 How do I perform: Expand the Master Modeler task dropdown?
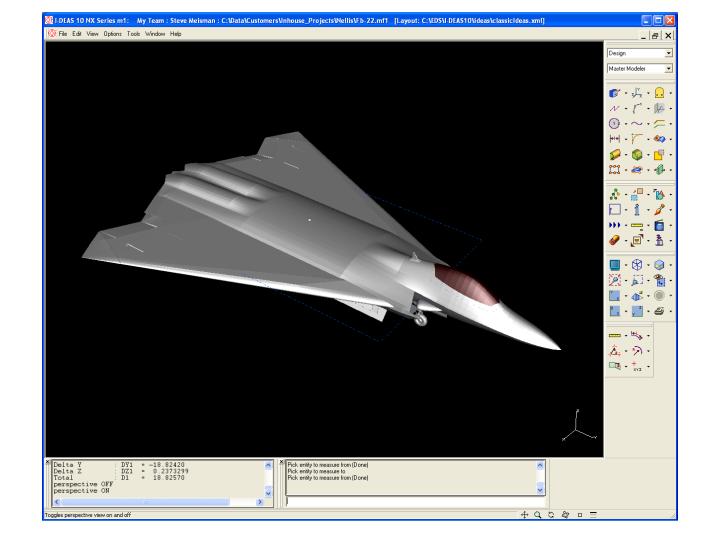(x=669, y=68)
